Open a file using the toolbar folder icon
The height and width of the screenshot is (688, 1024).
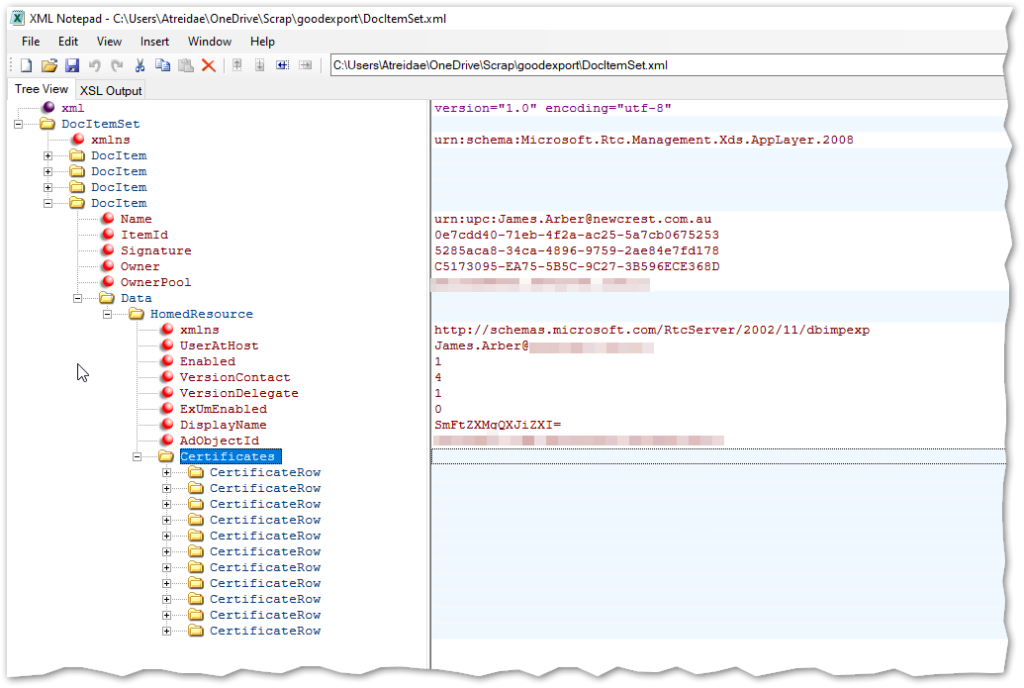[49, 65]
